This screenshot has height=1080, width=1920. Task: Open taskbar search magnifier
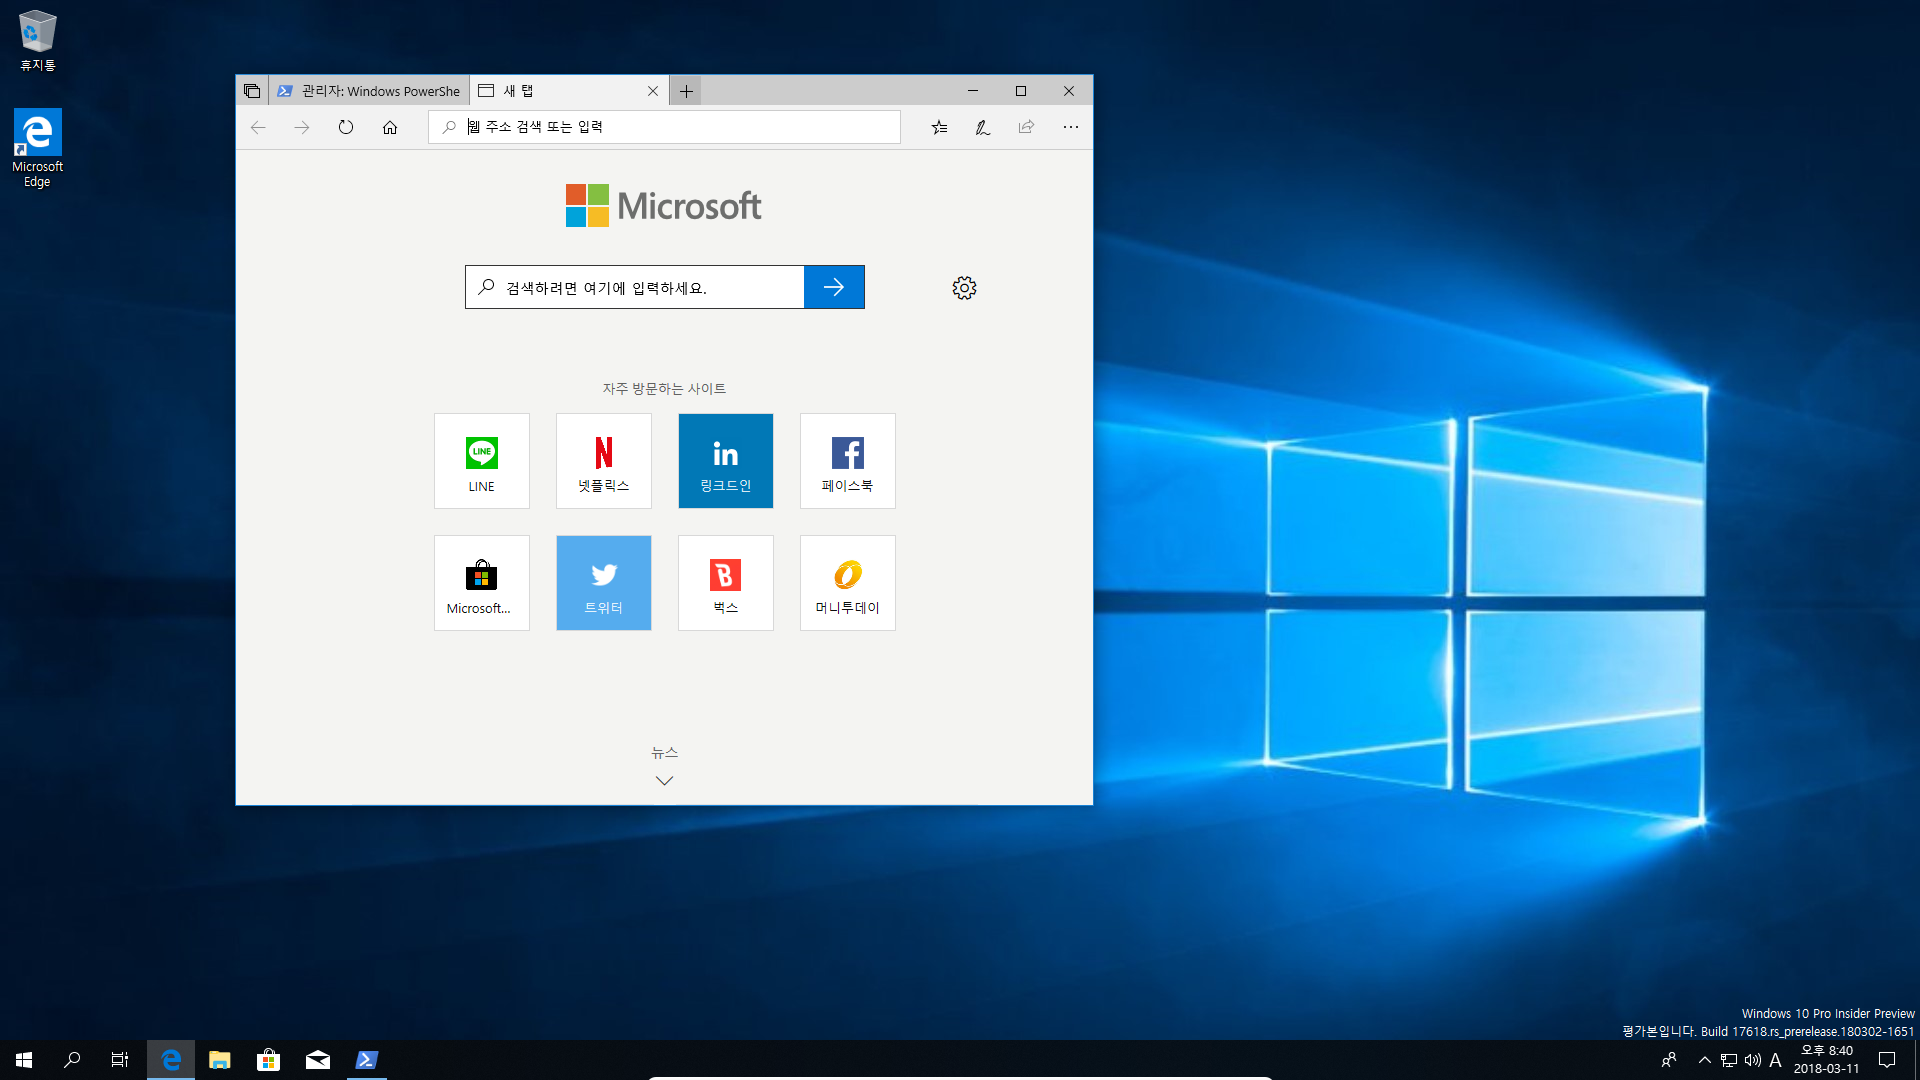pos(72,1060)
